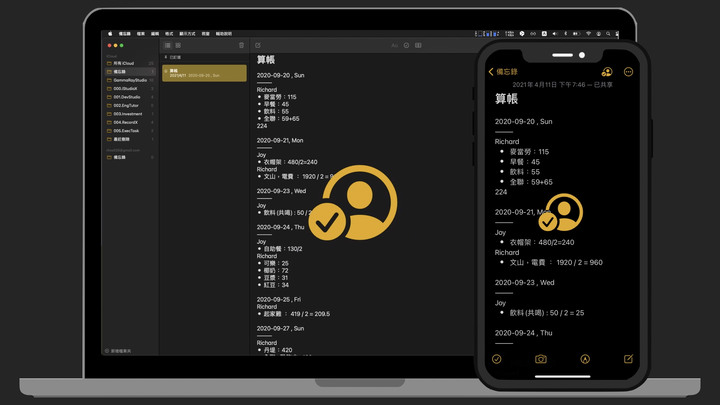720x405 pixels.
Task: Select the GammaRayStudio folder
Action: (x=130, y=80)
